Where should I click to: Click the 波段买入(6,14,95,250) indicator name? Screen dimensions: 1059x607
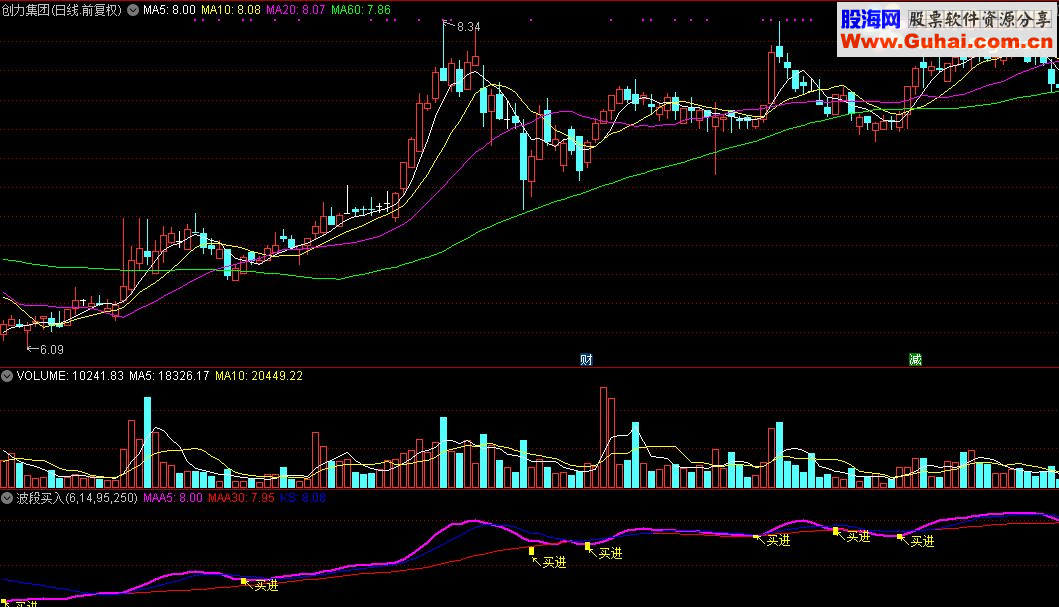[77, 498]
